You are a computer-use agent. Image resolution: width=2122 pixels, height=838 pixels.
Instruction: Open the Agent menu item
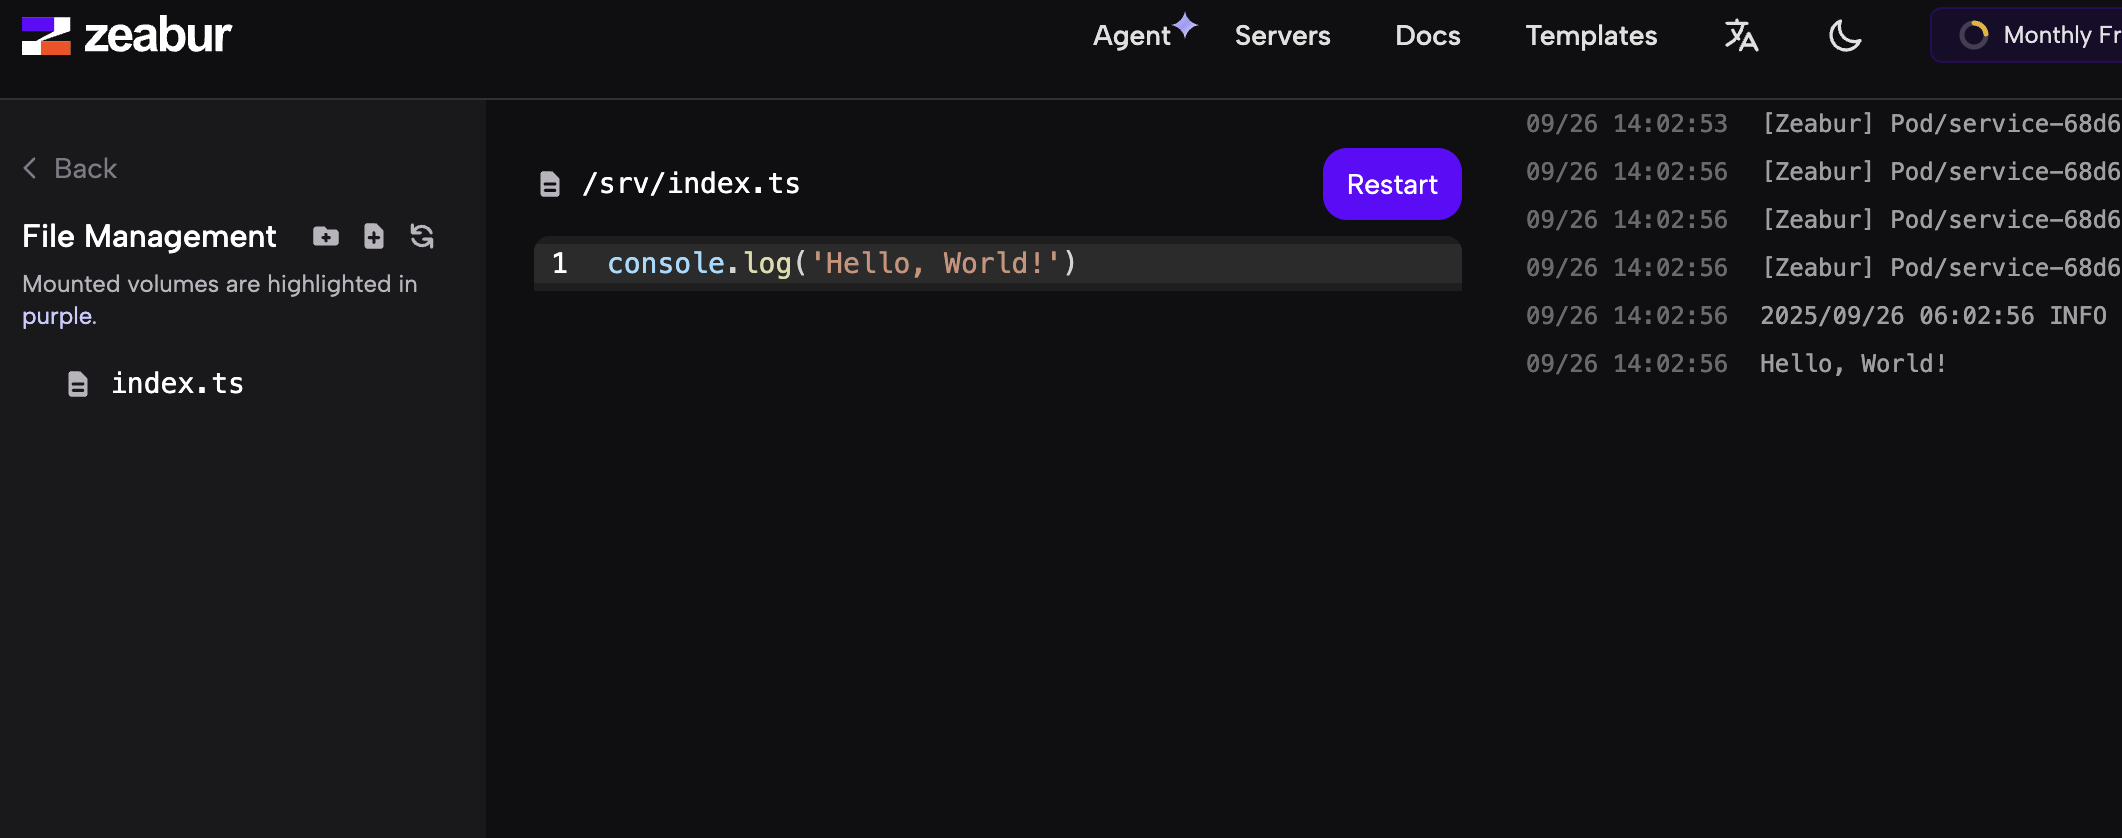tap(1132, 36)
